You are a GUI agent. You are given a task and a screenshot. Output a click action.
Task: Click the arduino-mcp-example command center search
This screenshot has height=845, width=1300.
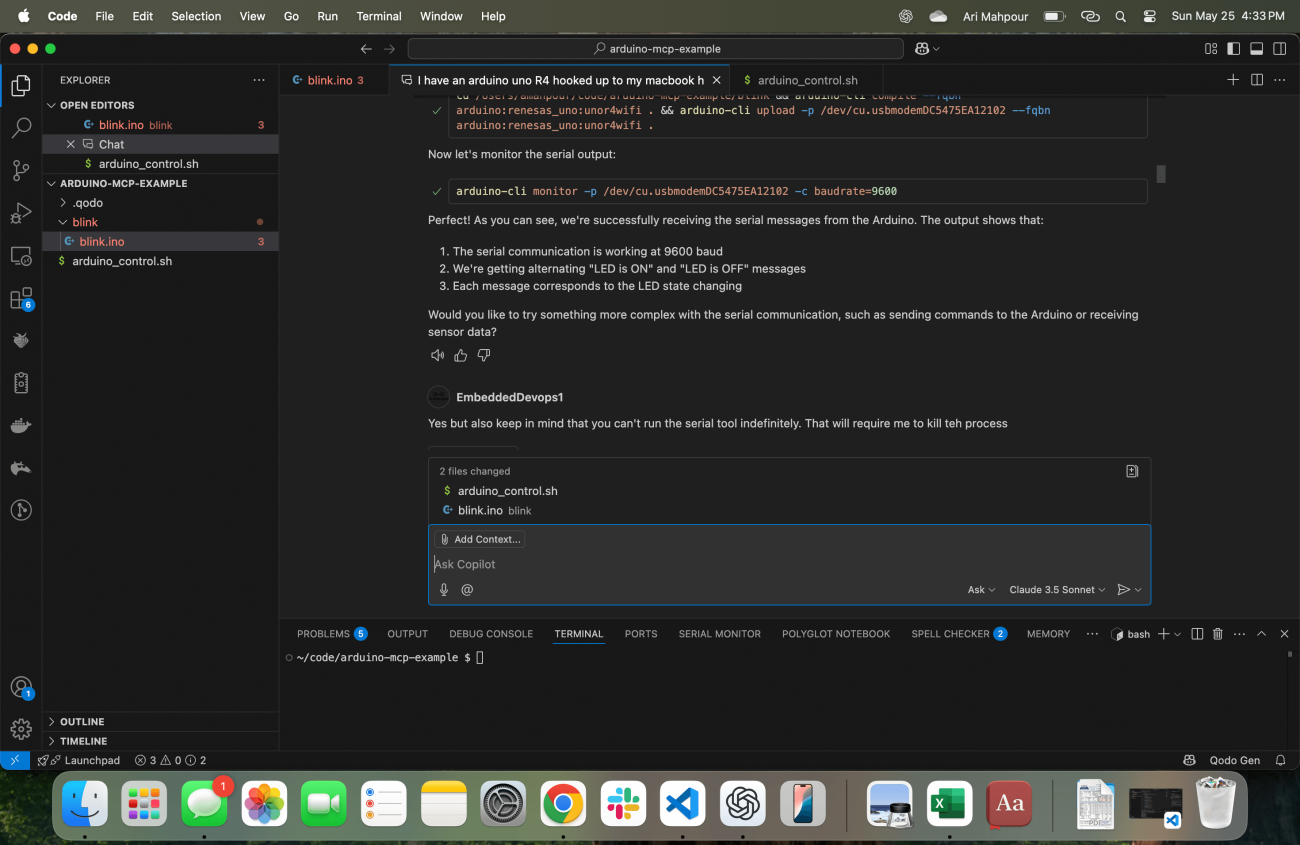[x=656, y=48]
